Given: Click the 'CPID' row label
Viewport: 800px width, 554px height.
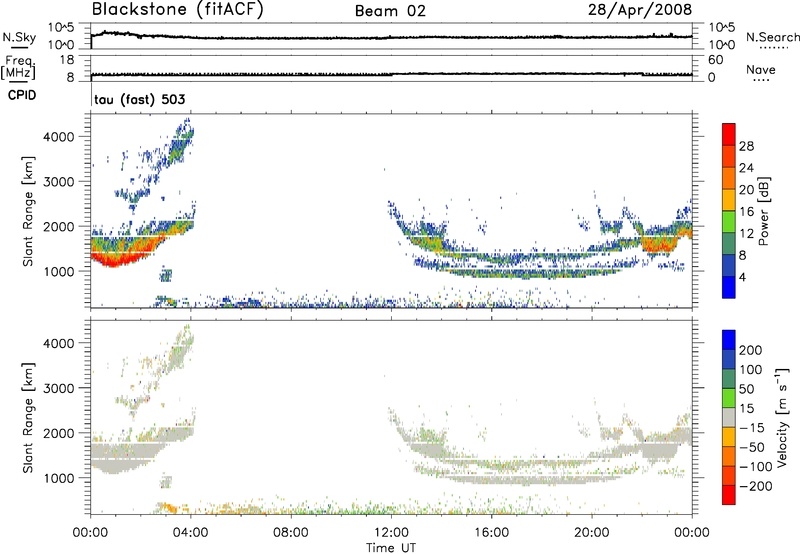Looking at the screenshot, I should tap(22, 95).
